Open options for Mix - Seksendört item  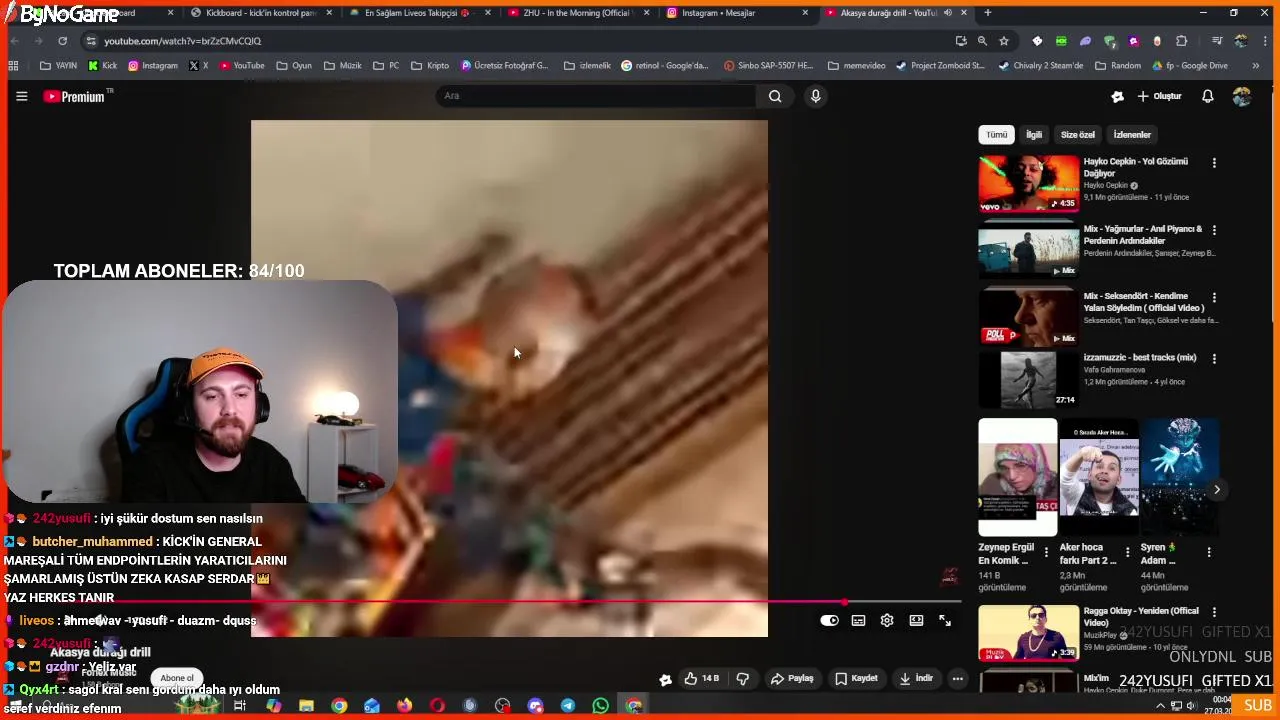1214,297
